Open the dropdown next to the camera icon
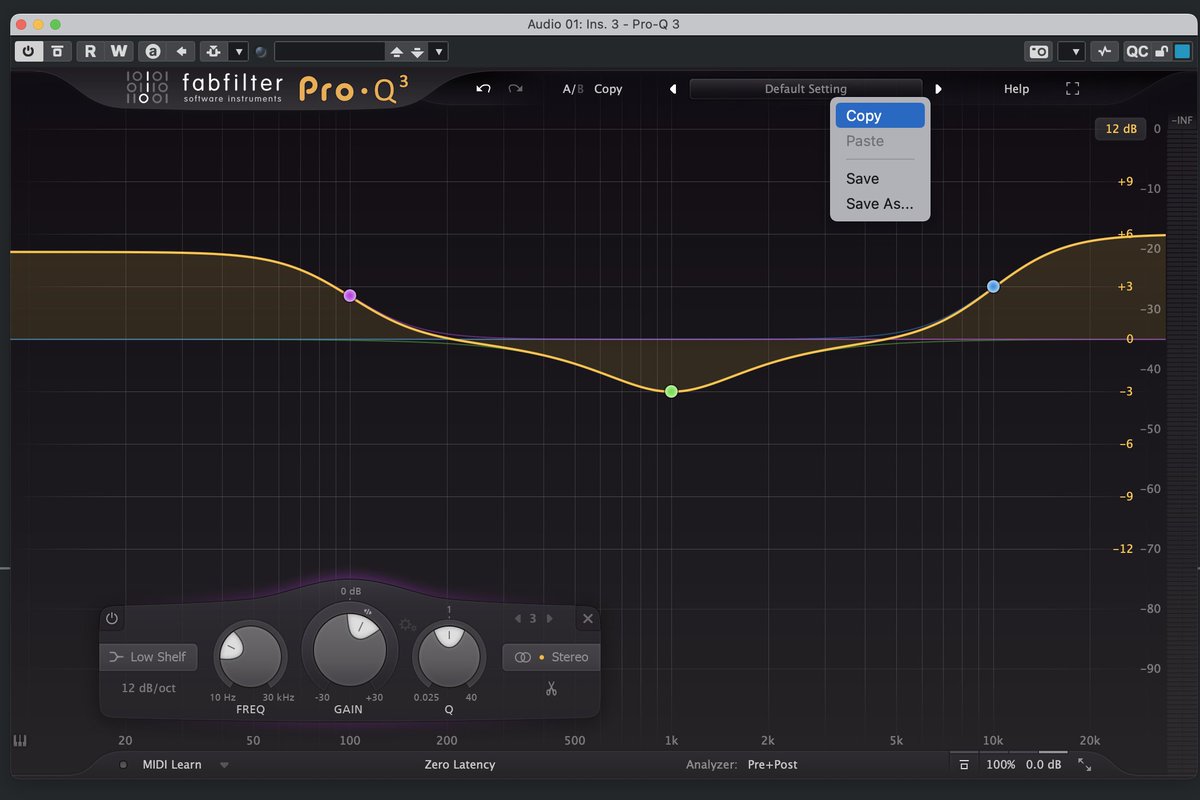The height and width of the screenshot is (800, 1200). [x=1071, y=51]
